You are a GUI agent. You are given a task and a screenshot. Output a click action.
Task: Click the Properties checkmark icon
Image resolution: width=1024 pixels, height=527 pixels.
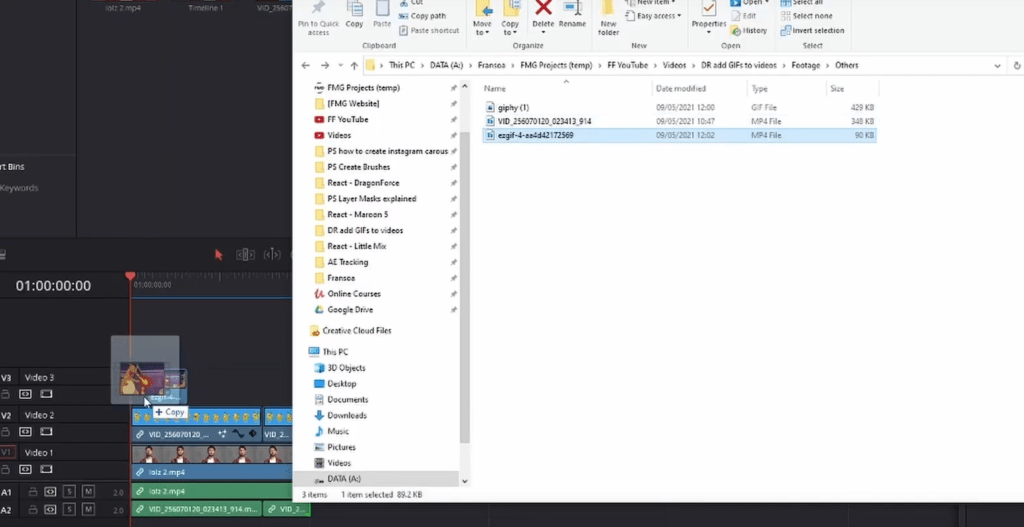point(709,8)
